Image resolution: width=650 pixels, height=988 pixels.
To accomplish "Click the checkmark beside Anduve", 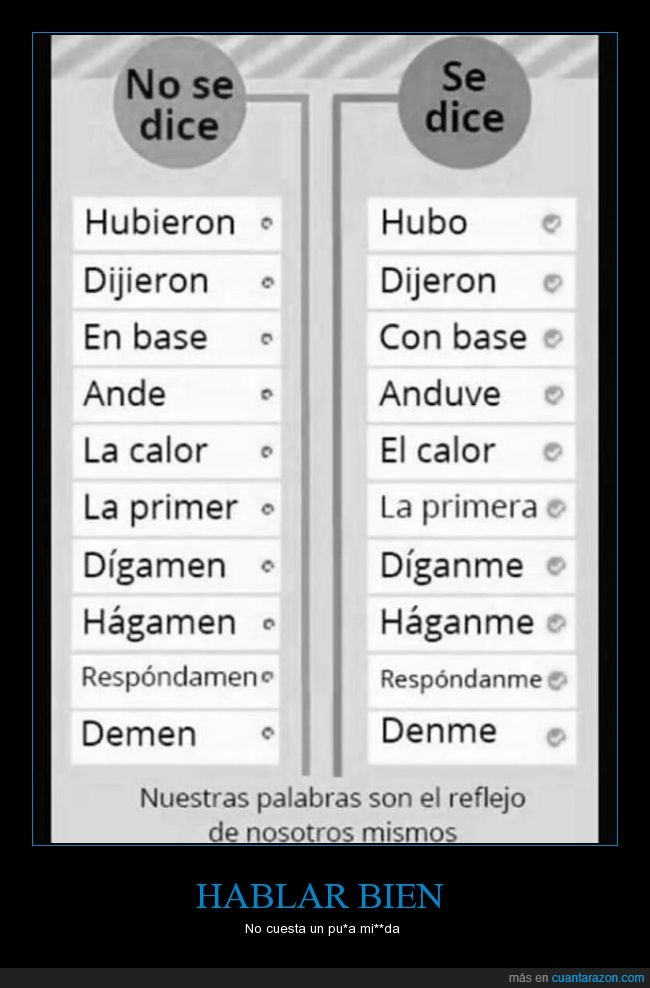I will pyautogui.click(x=553, y=395).
